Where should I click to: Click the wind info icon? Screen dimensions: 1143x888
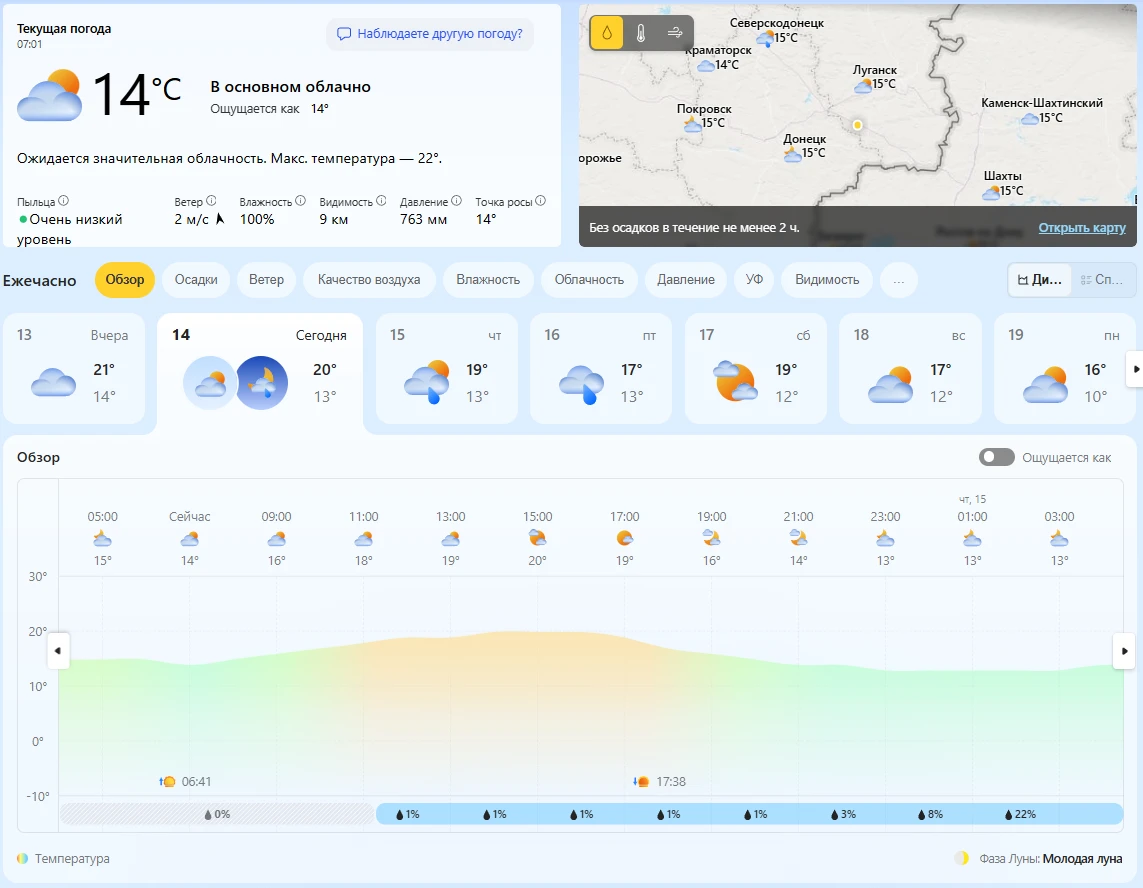[x=211, y=201]
